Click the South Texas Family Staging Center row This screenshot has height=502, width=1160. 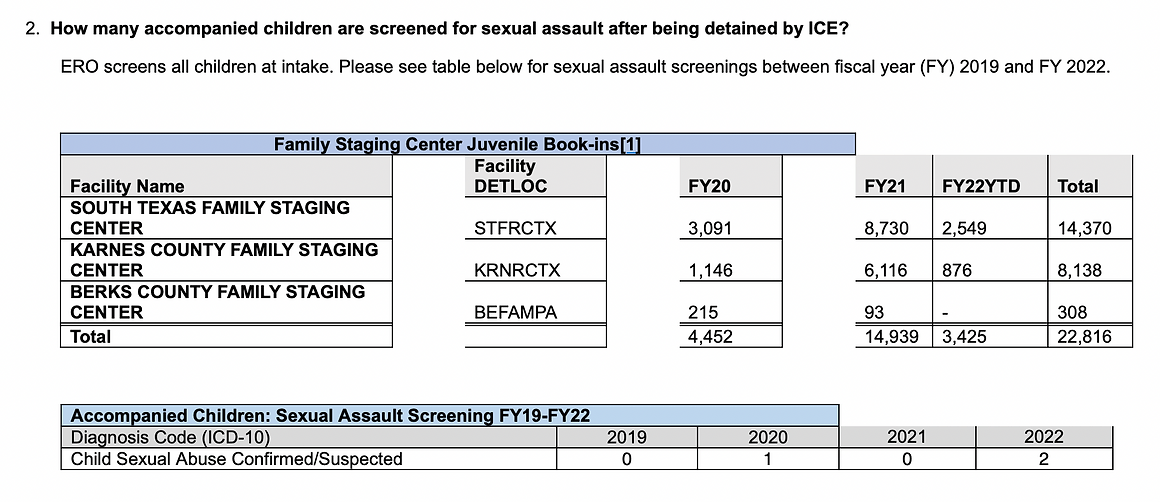(x=210, y=218)
